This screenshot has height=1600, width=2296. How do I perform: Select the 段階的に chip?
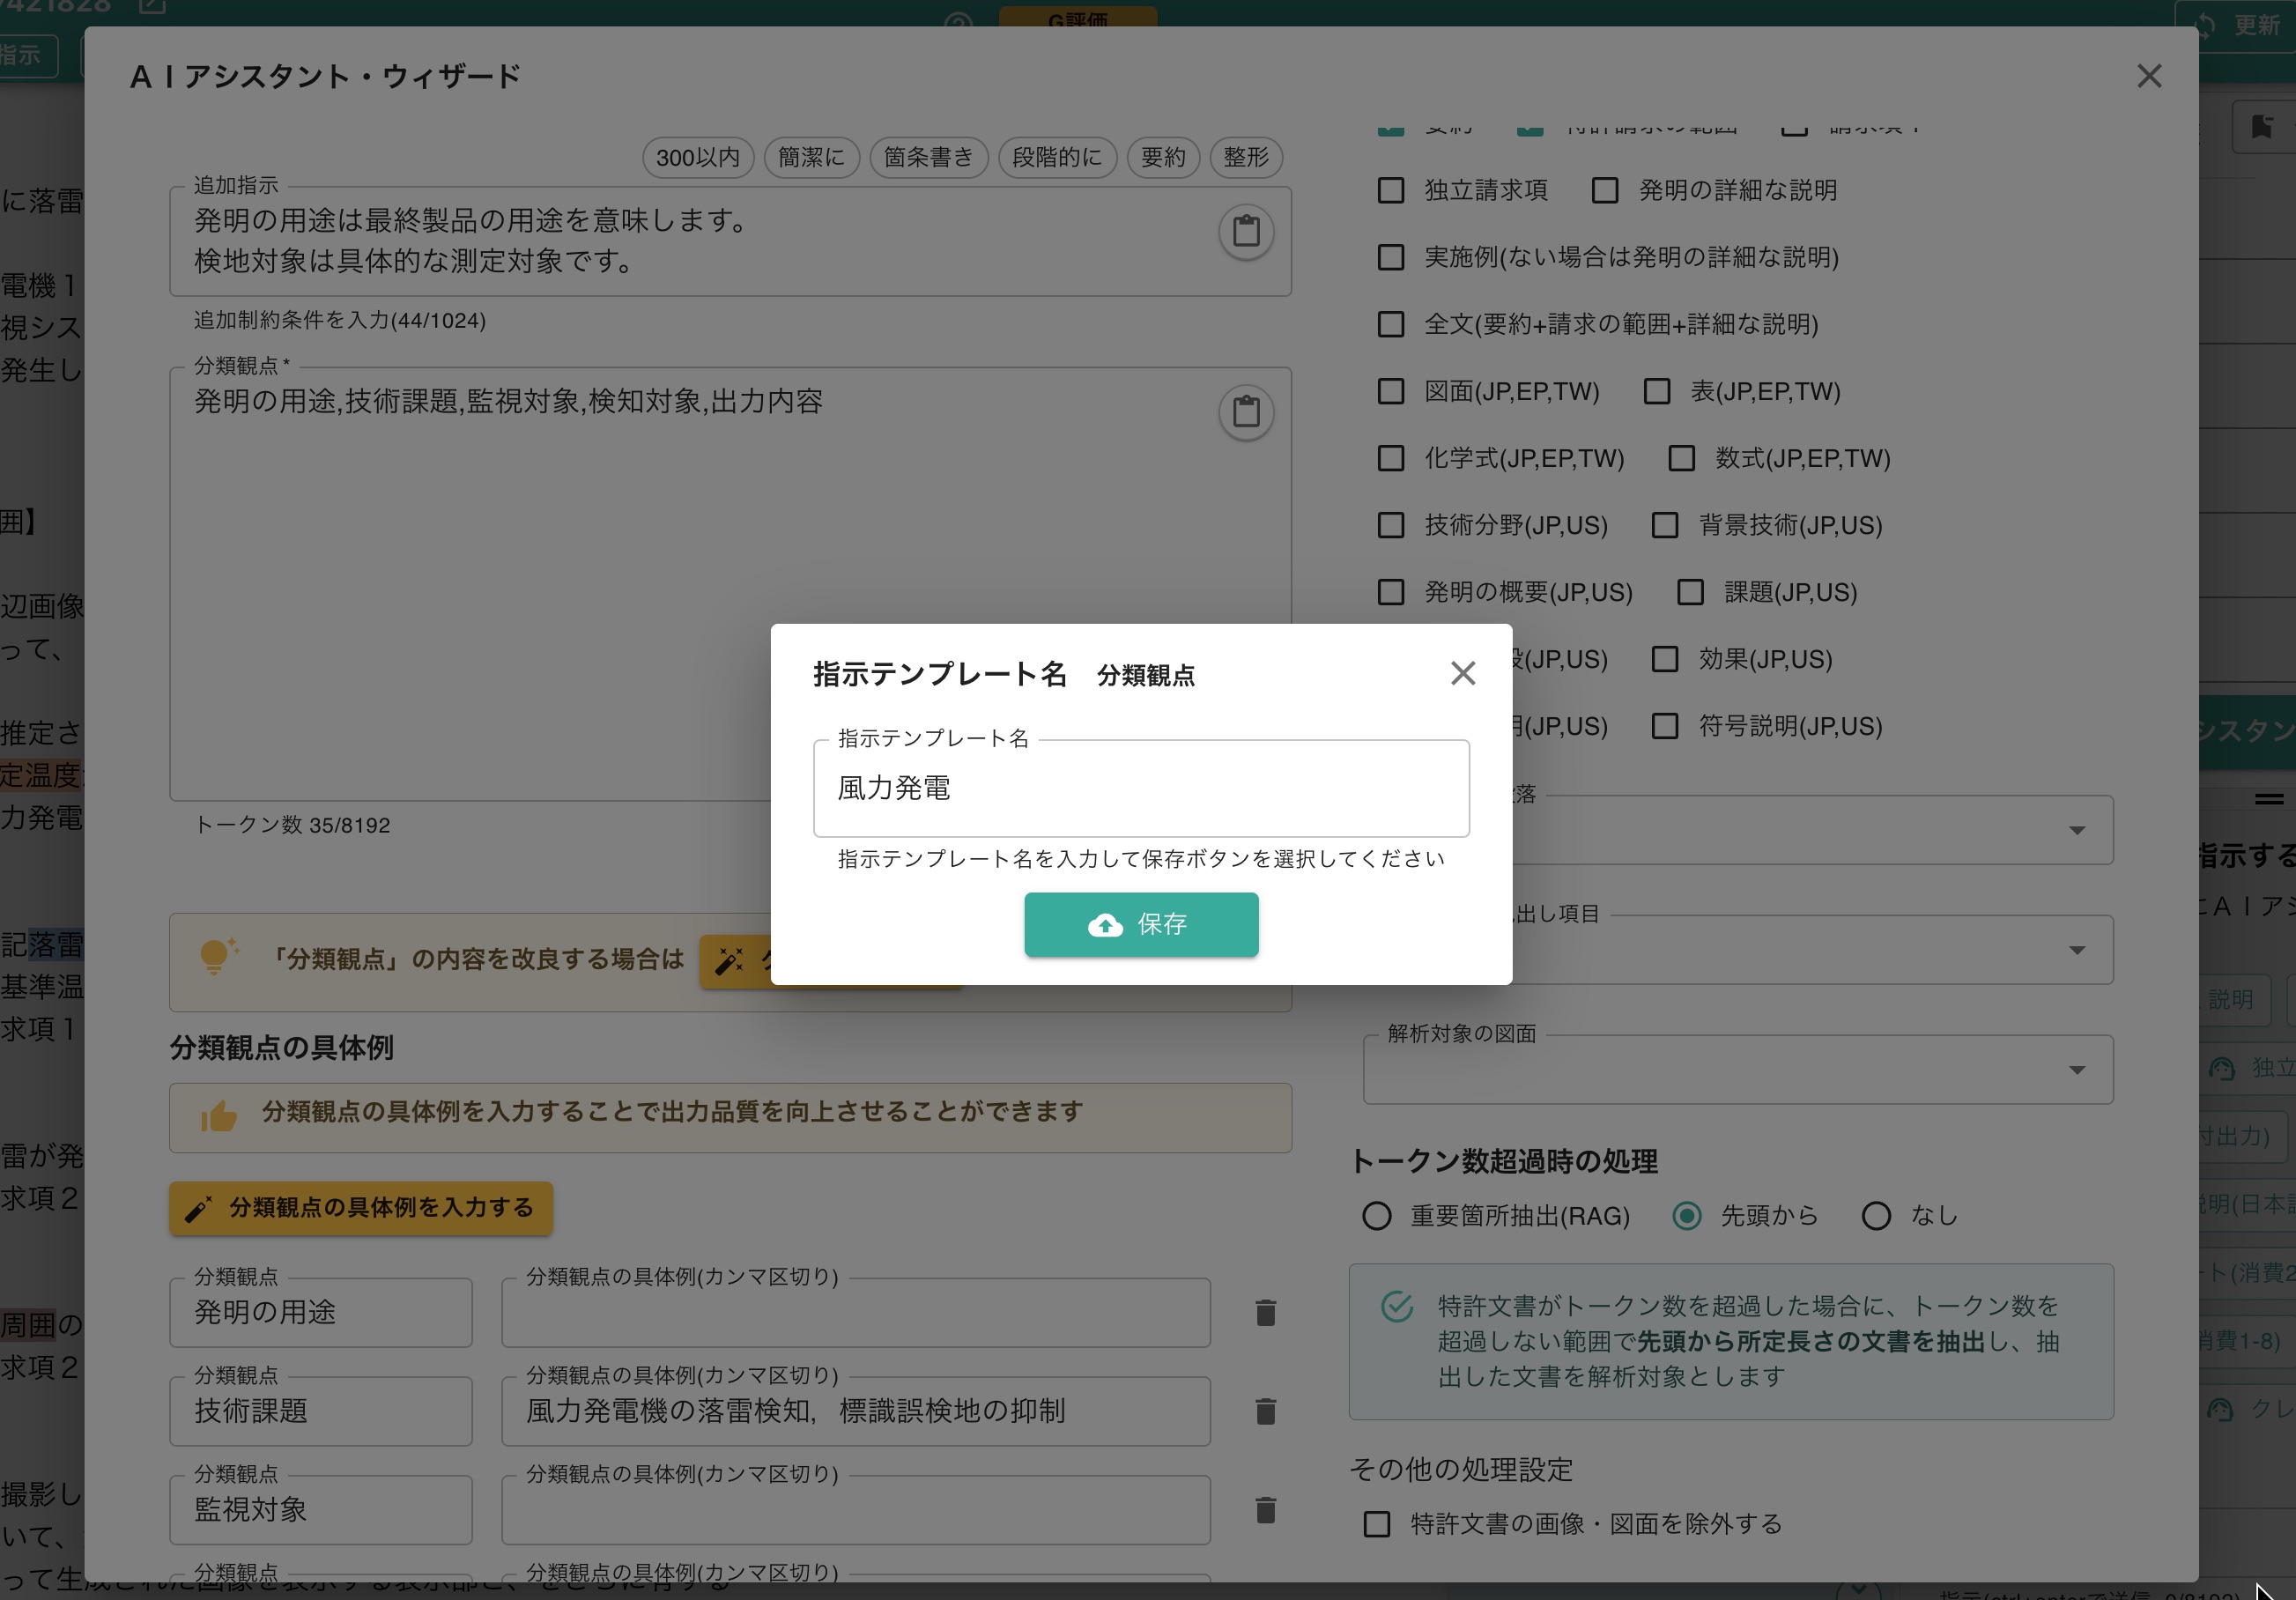(x=1057, y=157)
